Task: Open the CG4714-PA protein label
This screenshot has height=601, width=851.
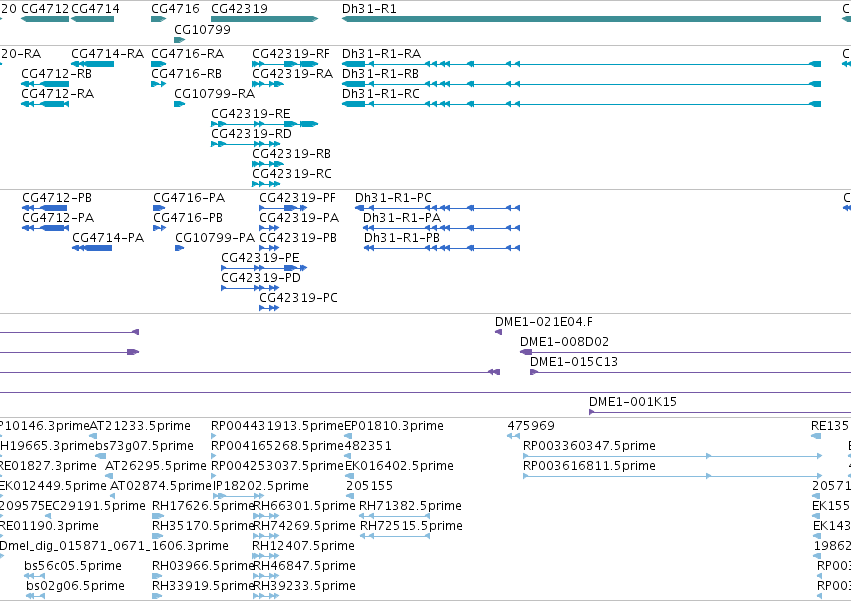Action: 108,238
